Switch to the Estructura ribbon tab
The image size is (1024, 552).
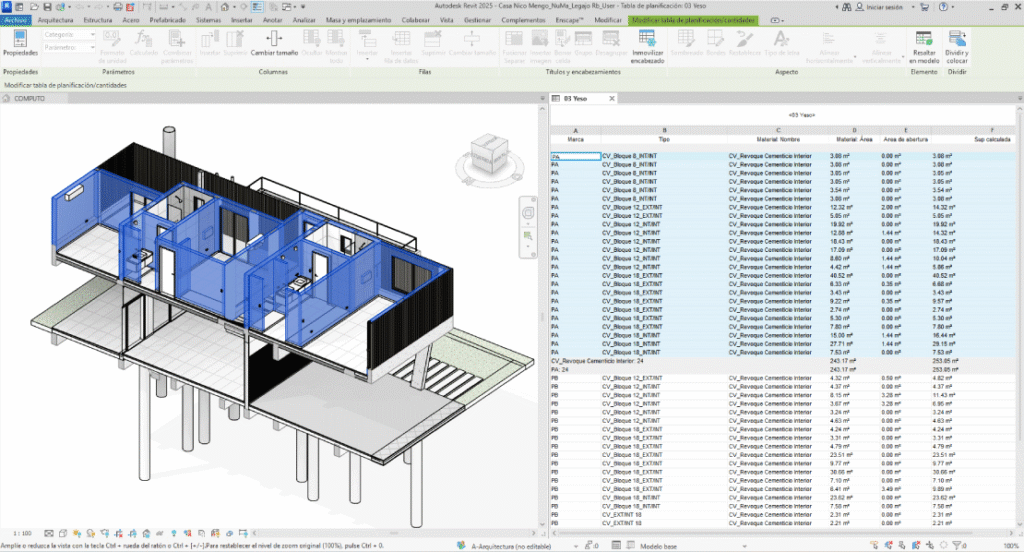tap(97, 20)
